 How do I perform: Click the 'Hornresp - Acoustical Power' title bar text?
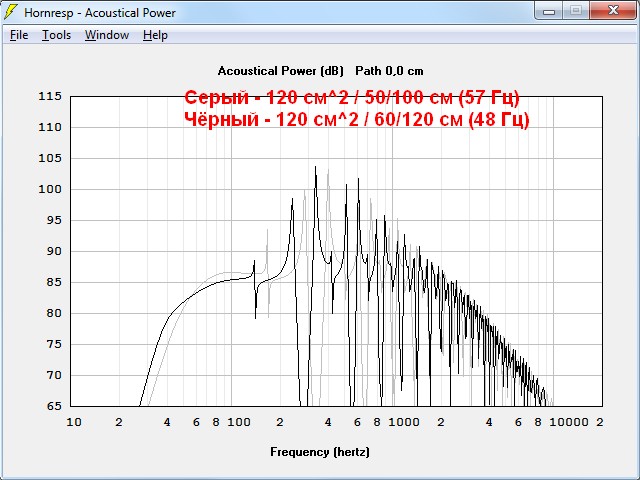pyautogui.click(x=100, y=13)
